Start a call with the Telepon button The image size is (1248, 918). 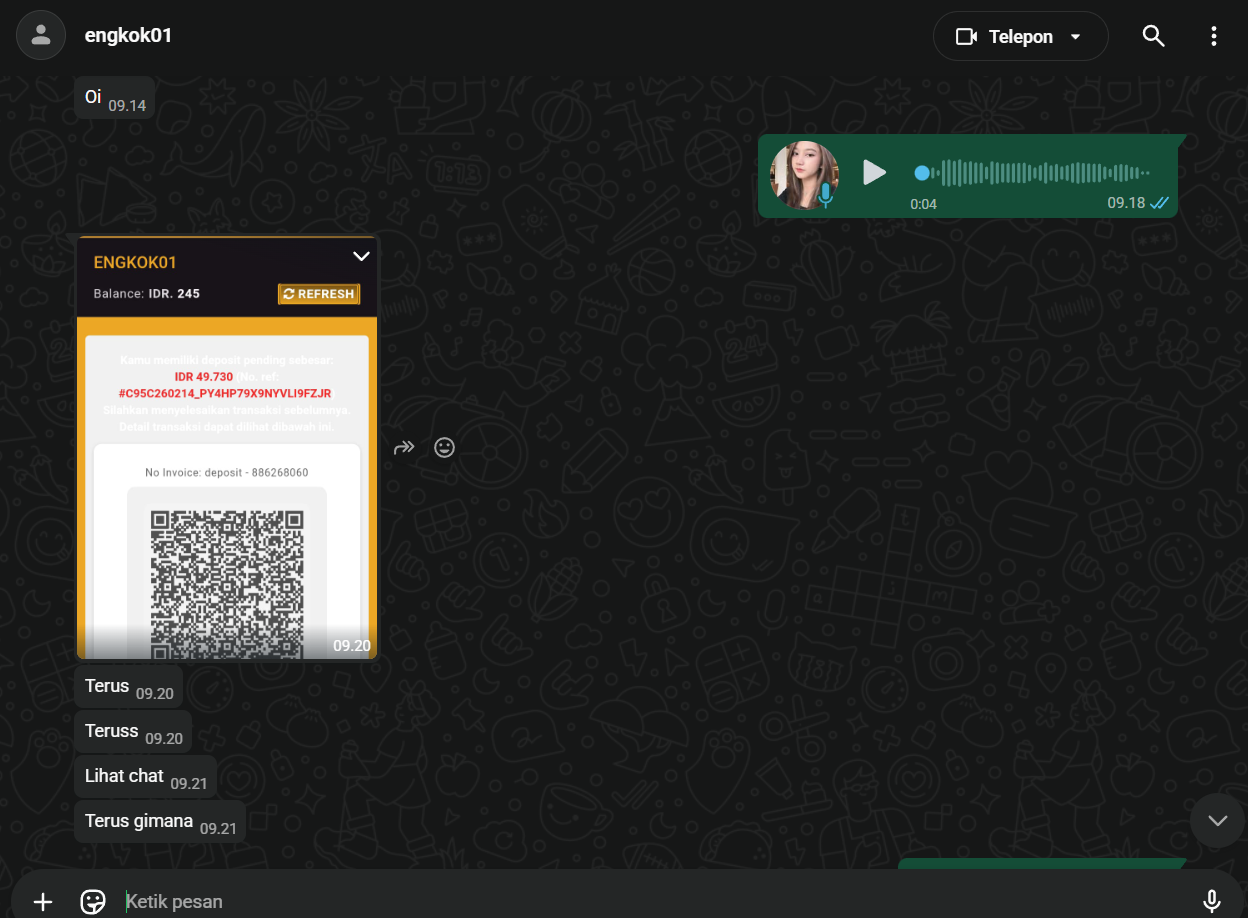[1020, 36]
